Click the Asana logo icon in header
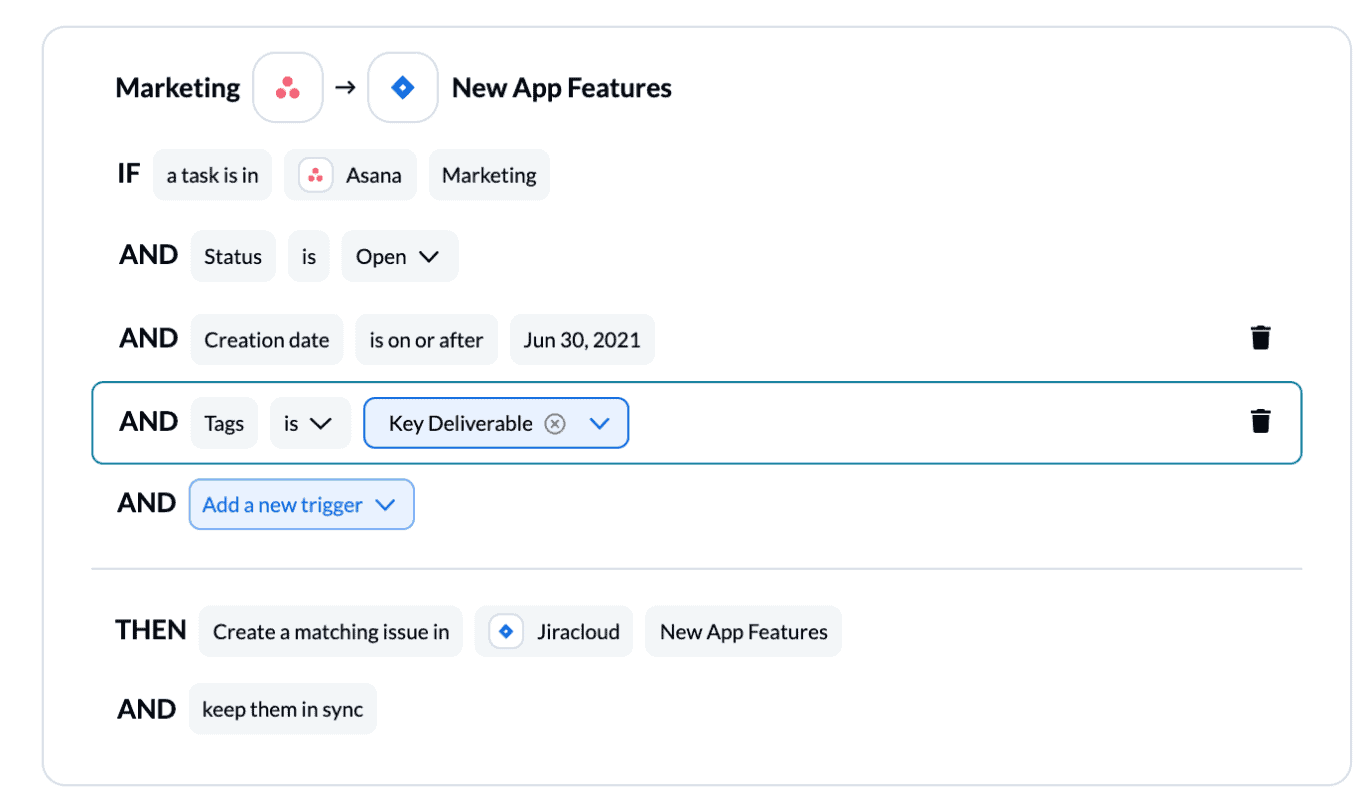Viewport: 1366px width, 812px height. click(x=288, y=88)
